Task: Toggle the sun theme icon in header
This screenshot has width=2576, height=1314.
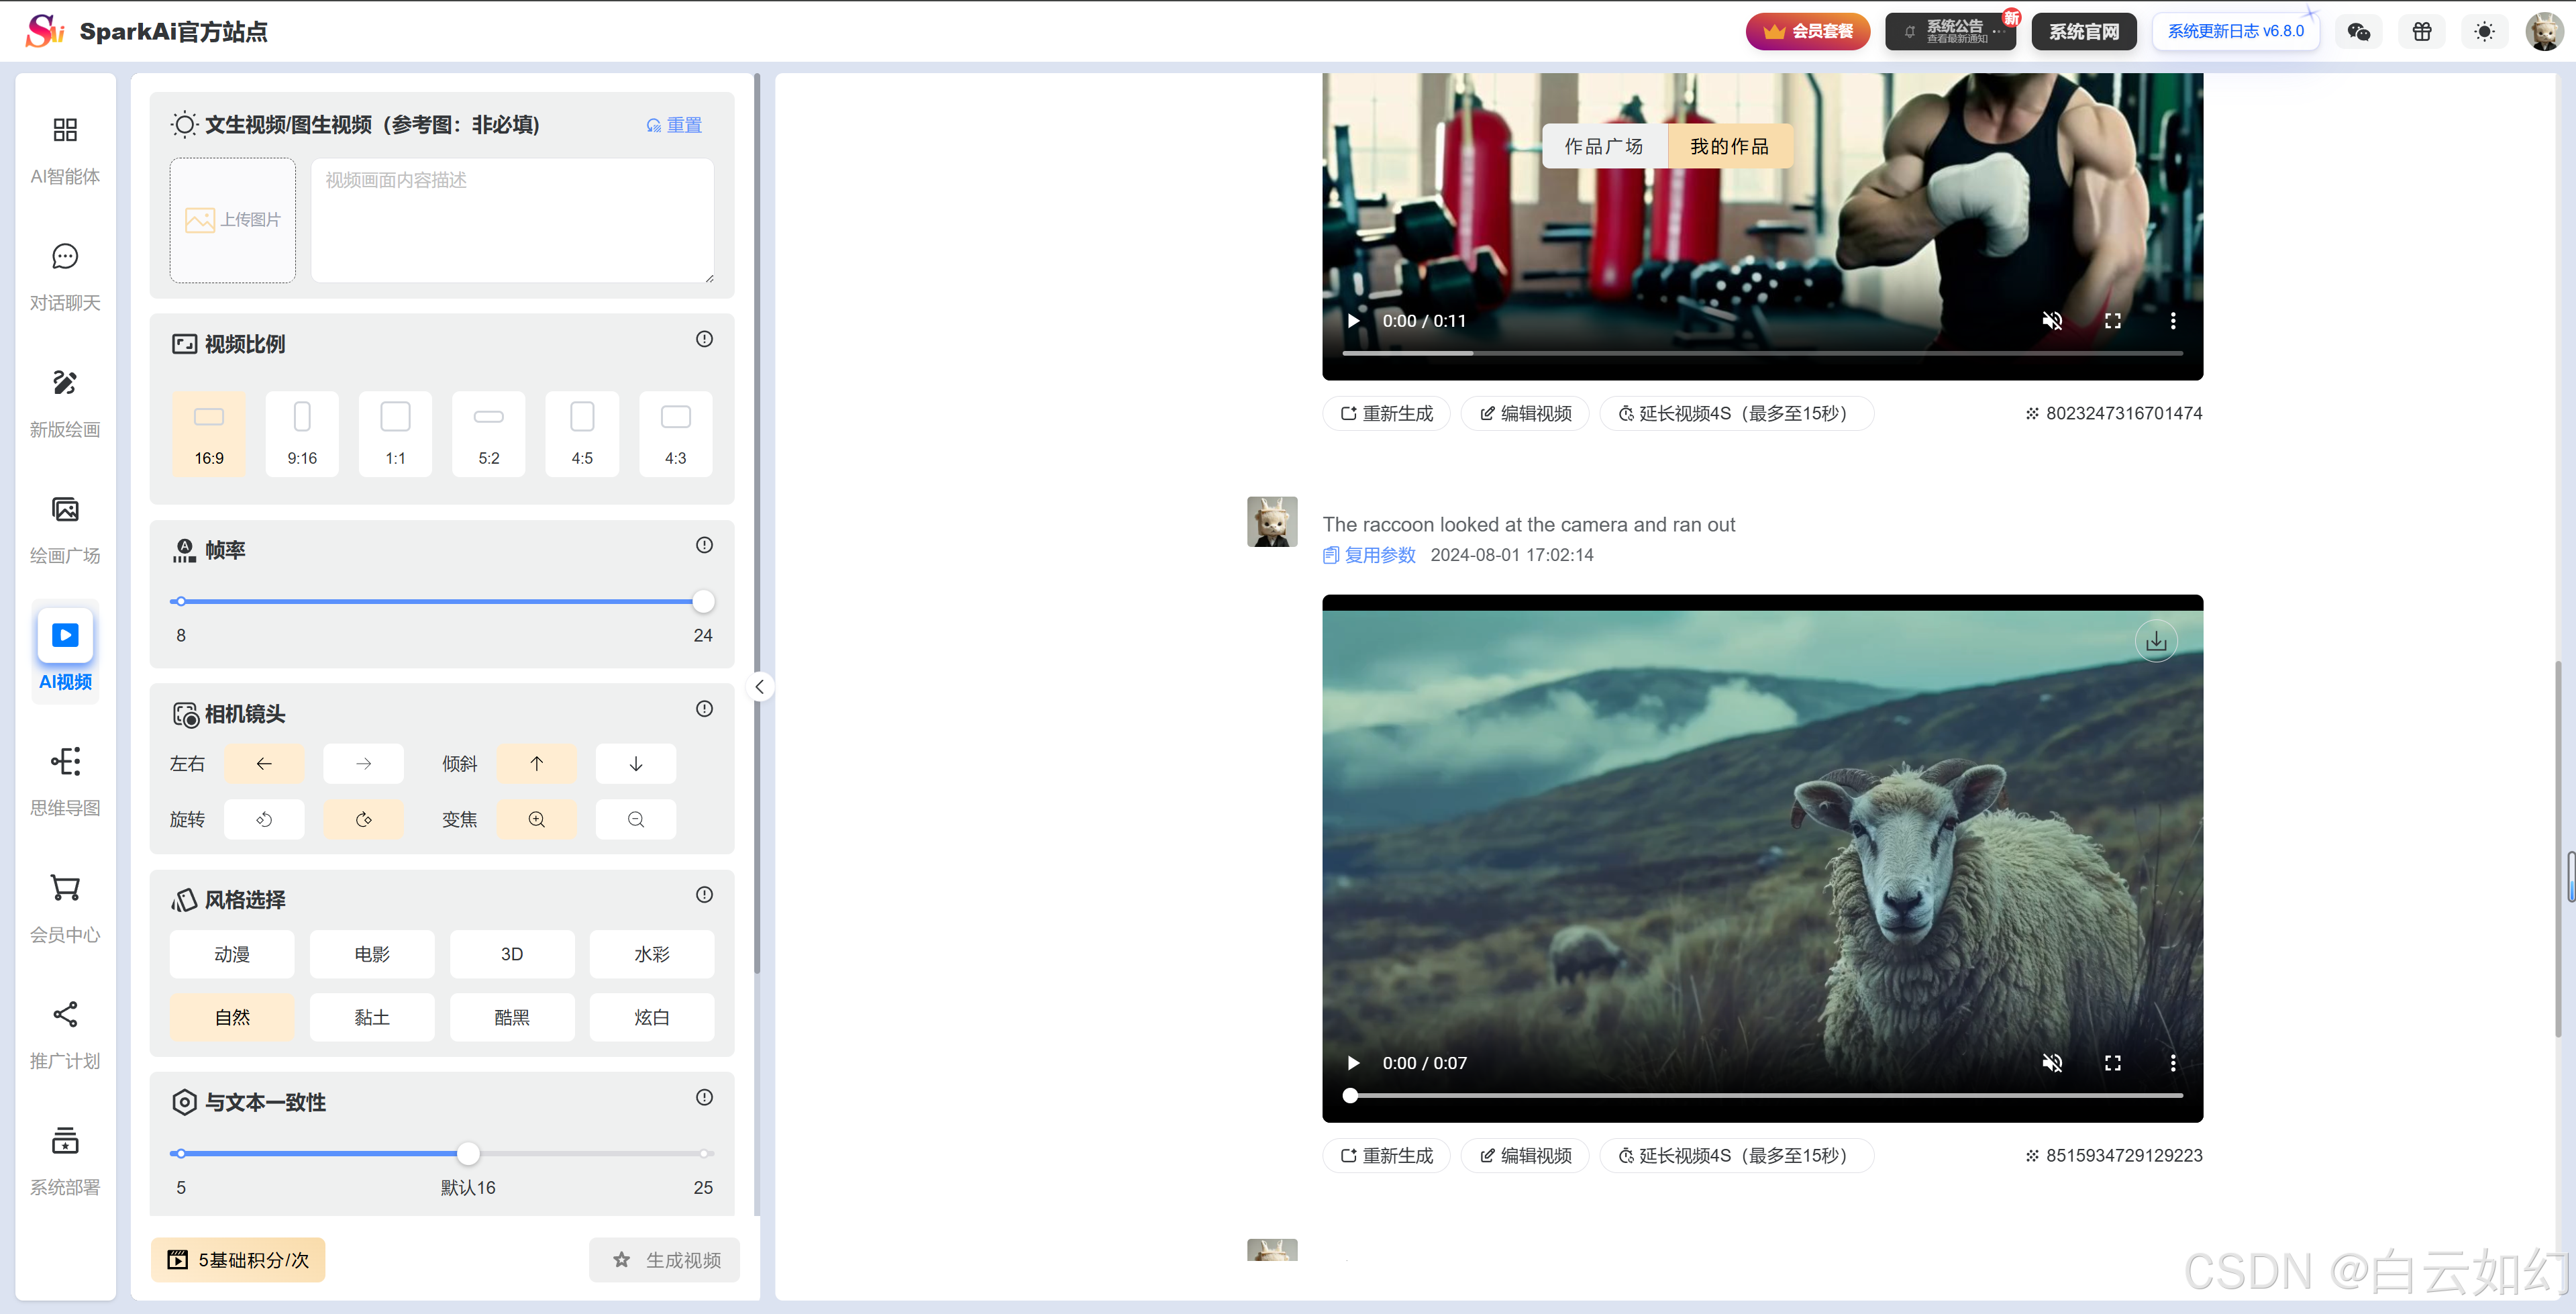Action: point(2484,32)
